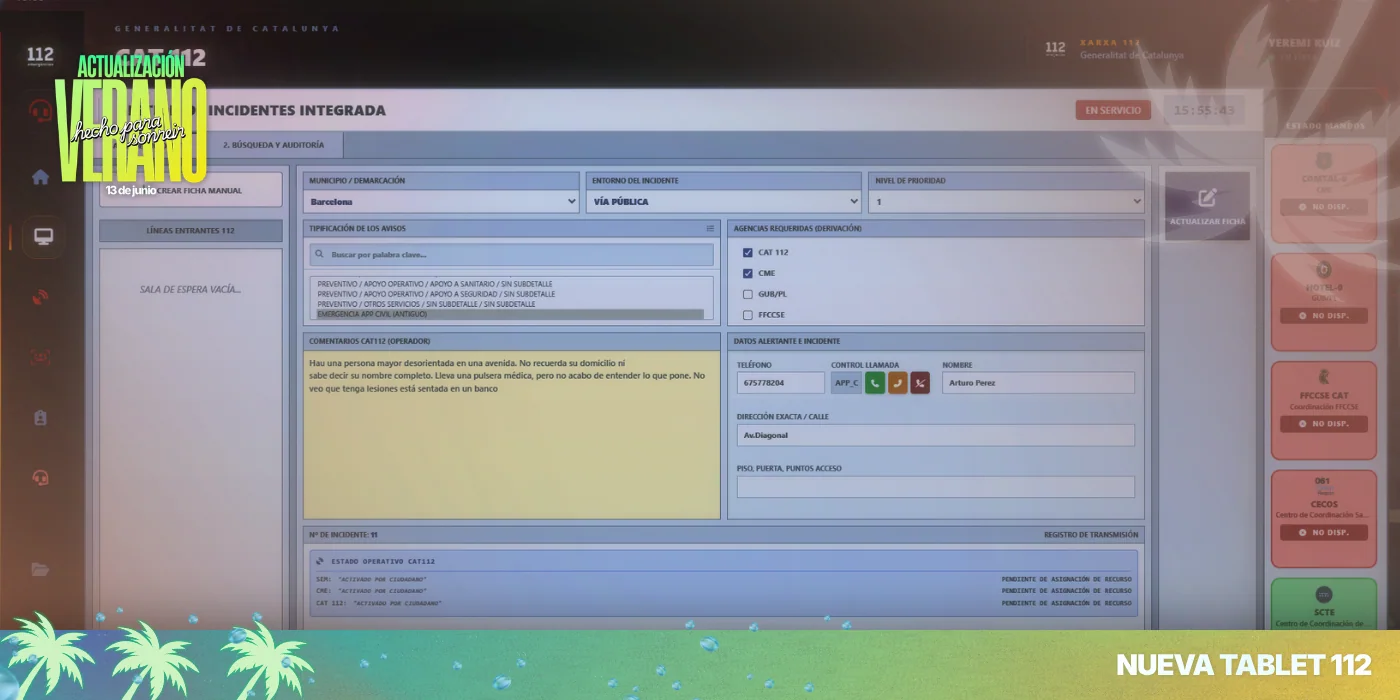Focus the Buscar por palabra clave field

(511, 255)
